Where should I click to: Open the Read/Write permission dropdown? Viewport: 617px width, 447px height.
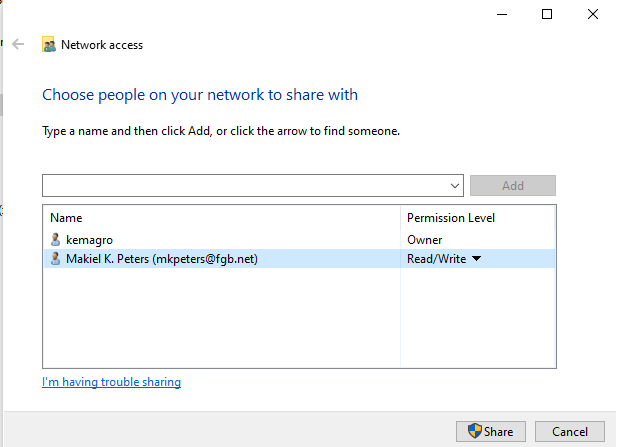[x=476, y=259]
